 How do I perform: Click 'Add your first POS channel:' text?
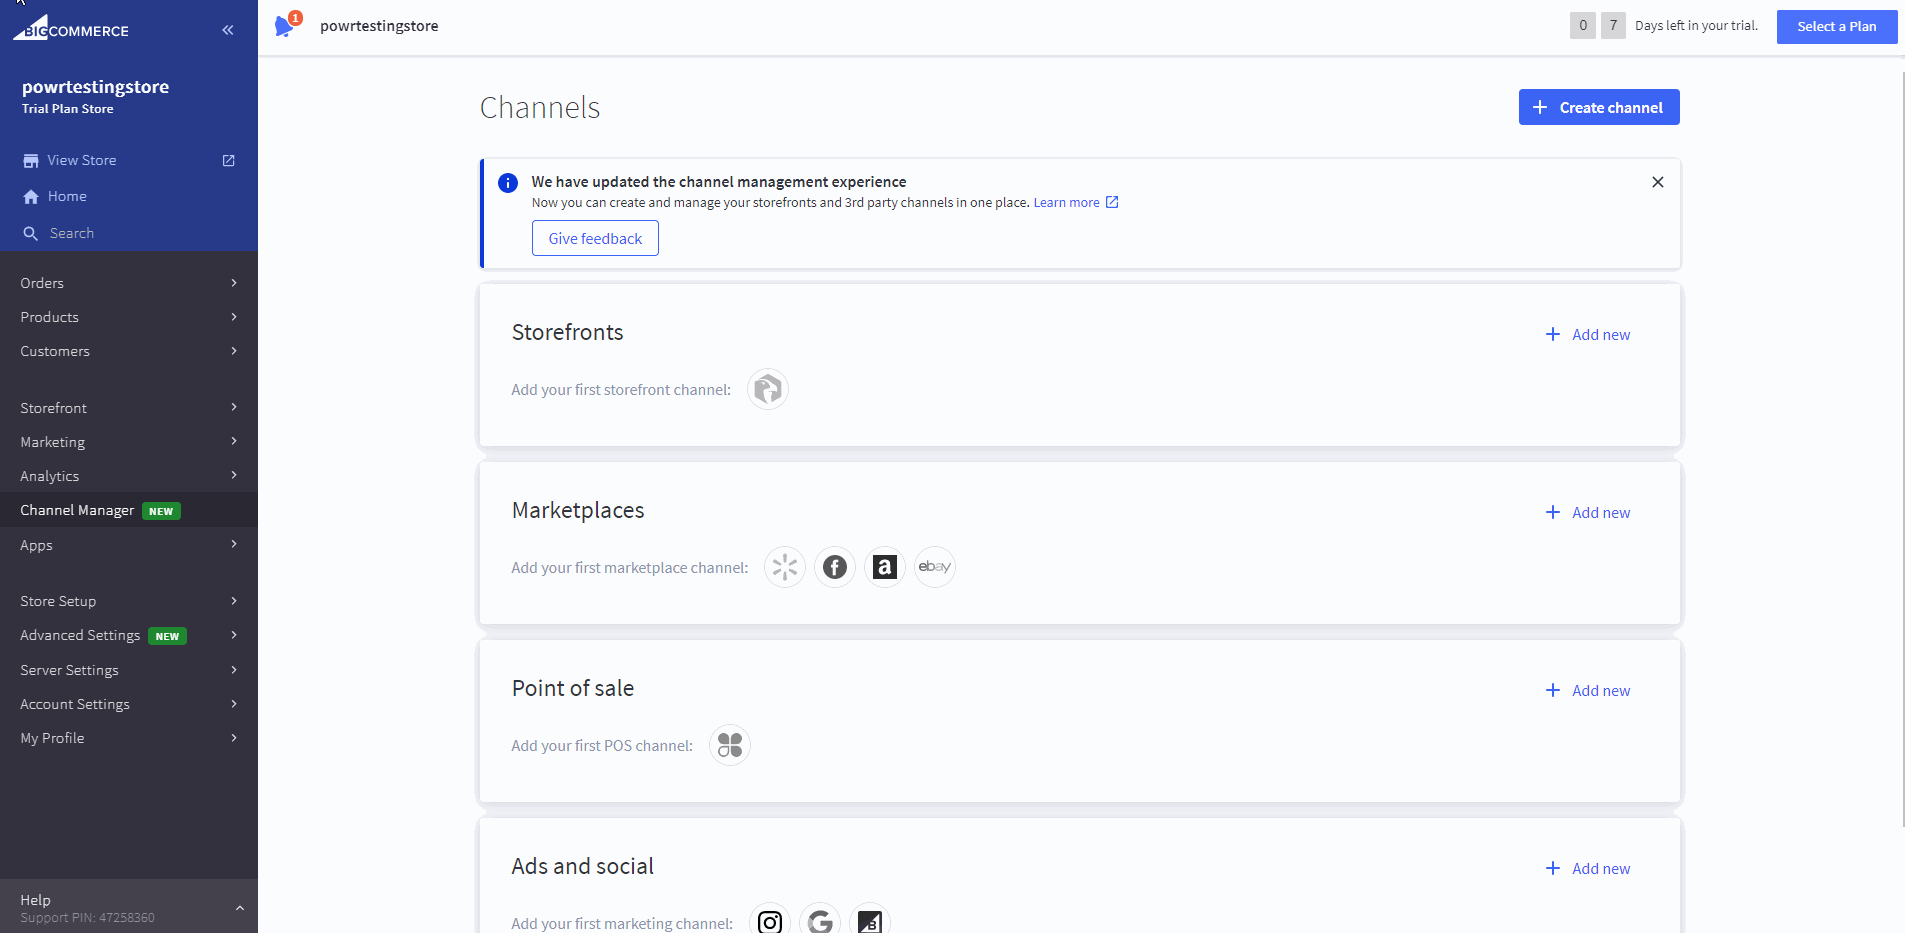click(x=602, y=746)
